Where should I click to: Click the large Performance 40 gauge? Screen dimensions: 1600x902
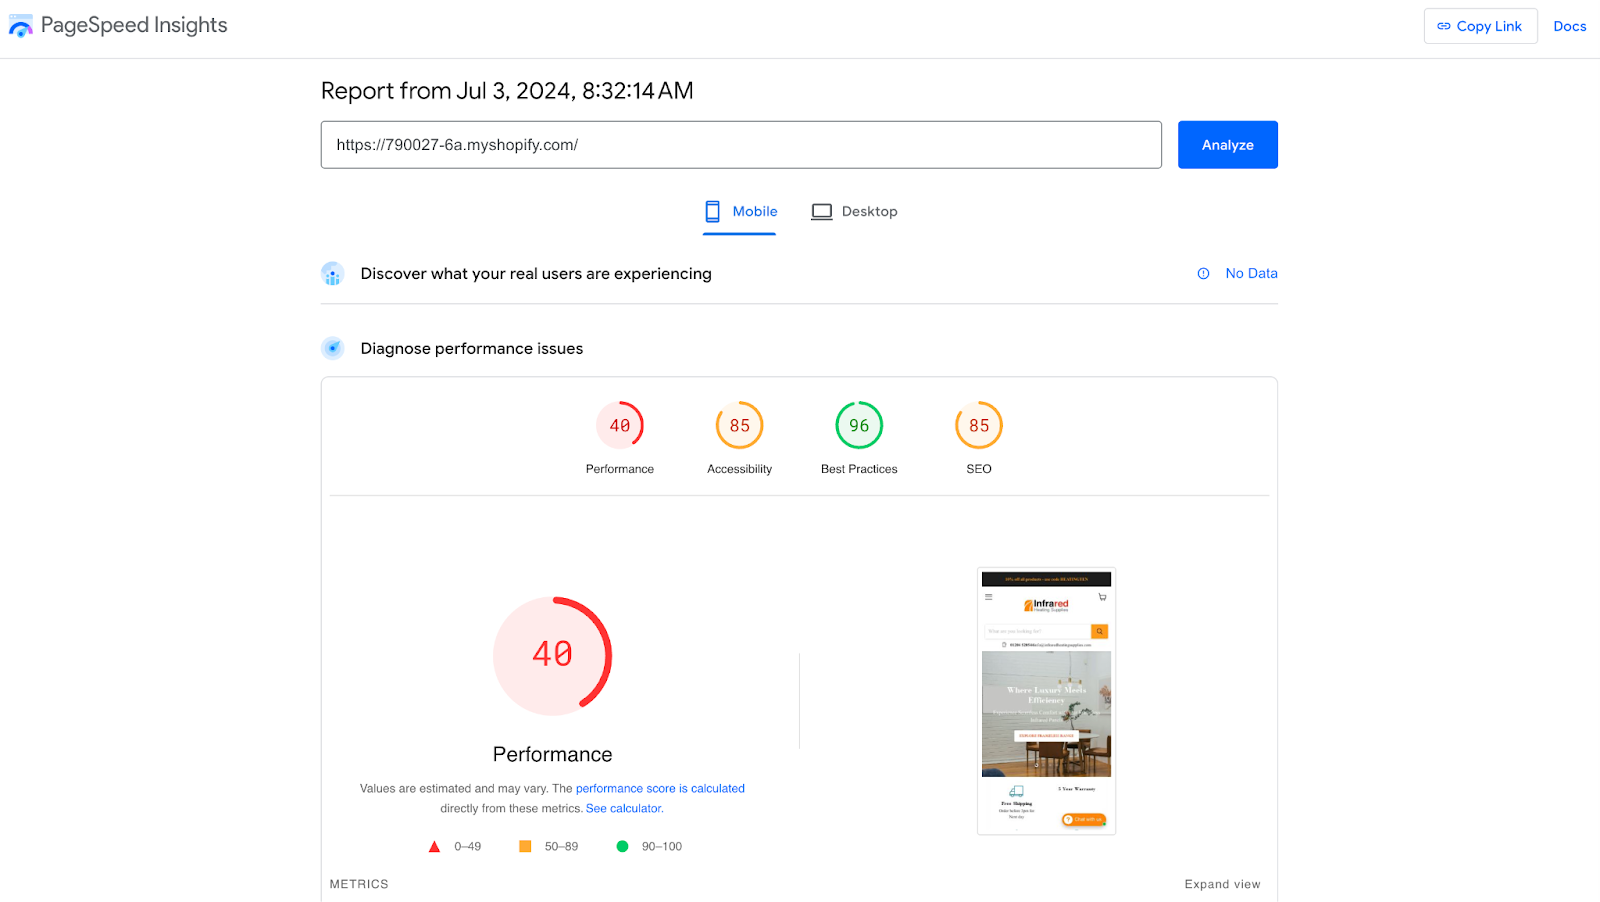pyautogui.click(x=553, y=655)
